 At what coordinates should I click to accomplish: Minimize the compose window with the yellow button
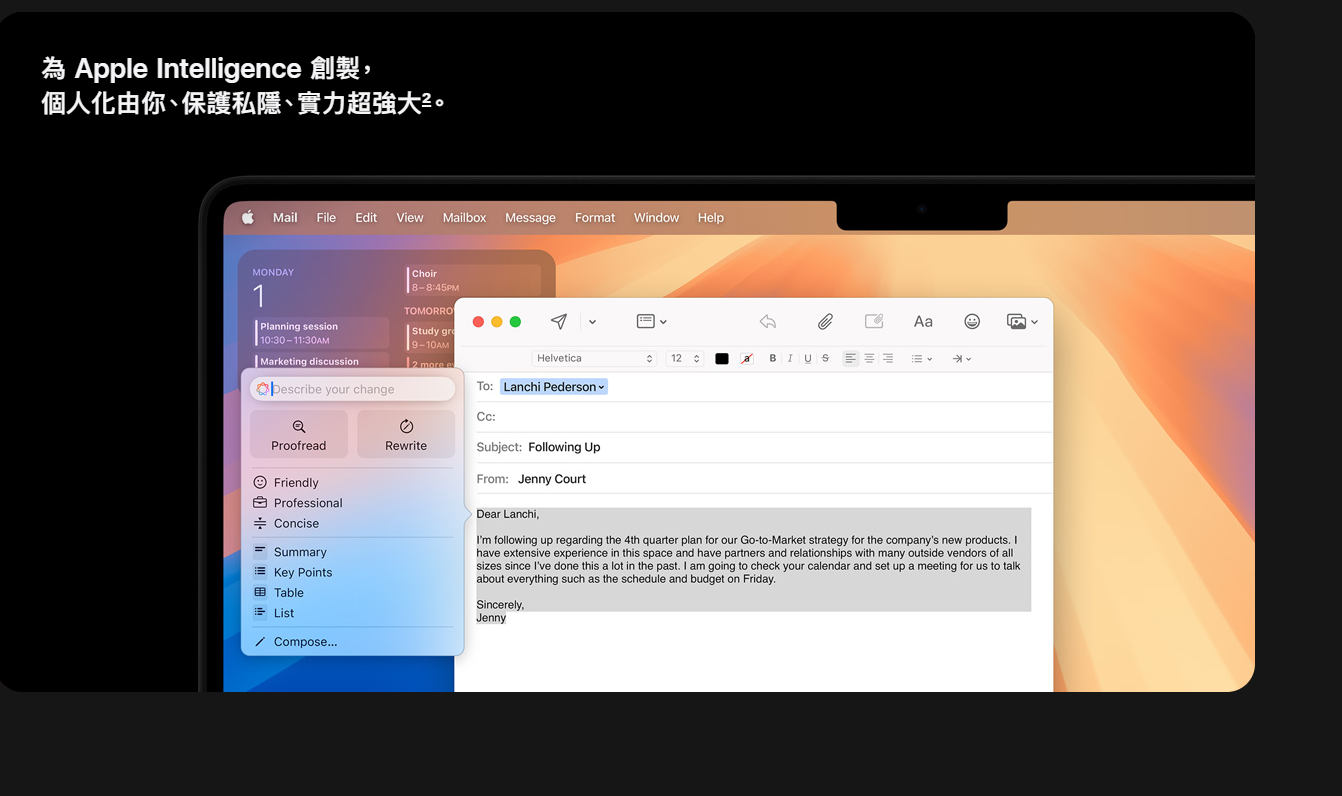497,322
